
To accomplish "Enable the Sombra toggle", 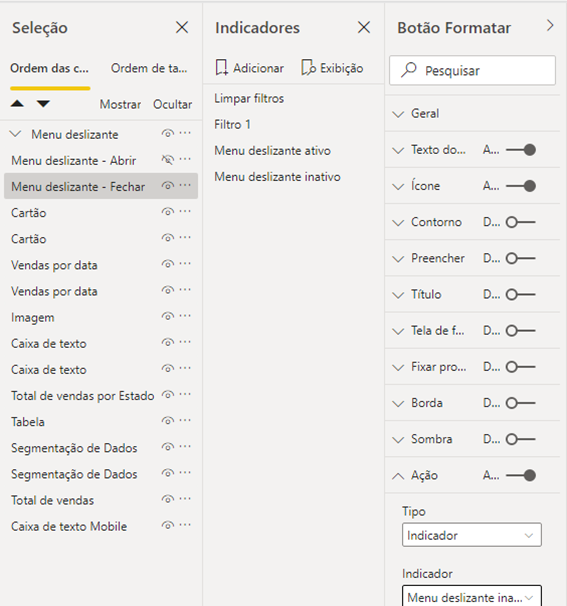I will (521, 439).
